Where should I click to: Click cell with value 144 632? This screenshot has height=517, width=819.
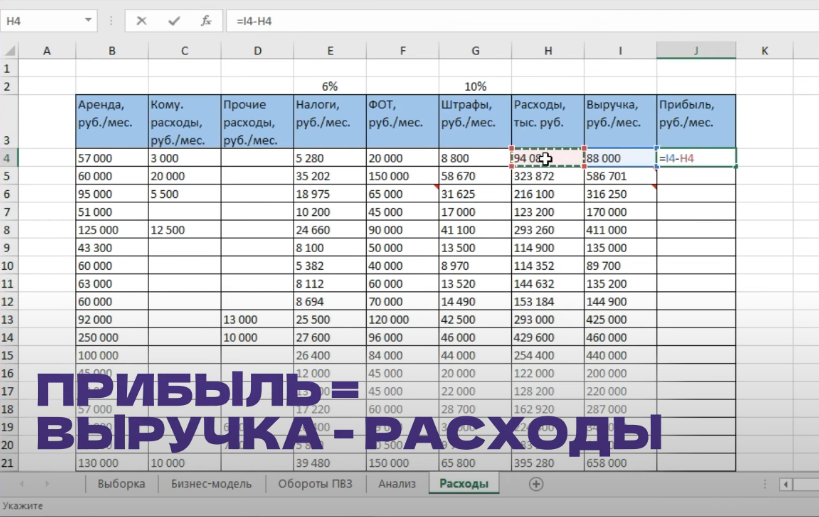548,284
